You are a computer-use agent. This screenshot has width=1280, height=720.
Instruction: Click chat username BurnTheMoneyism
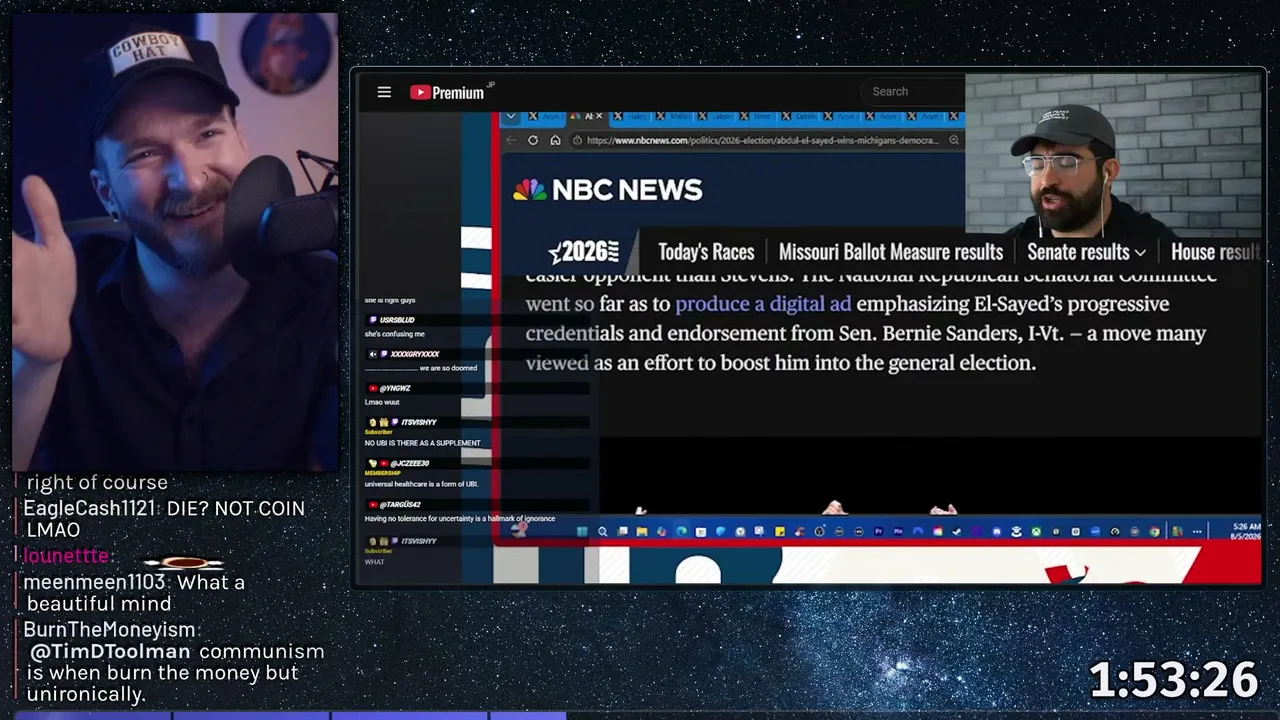[x=109, y=629]
